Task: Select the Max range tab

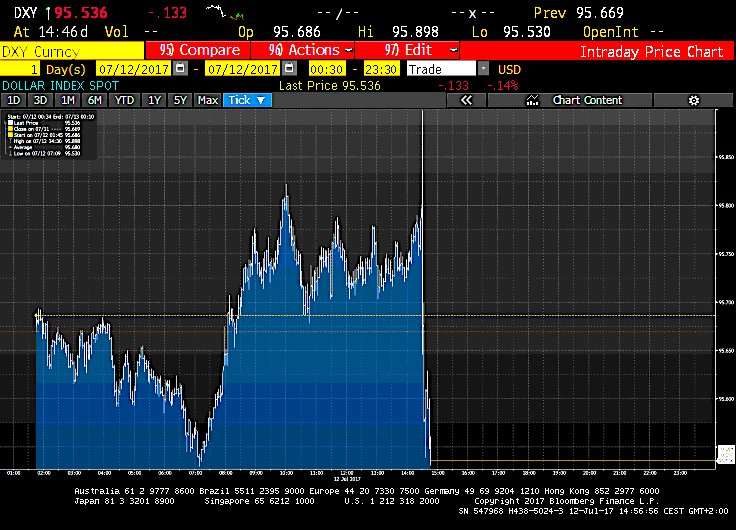Action: click(207, 100)
